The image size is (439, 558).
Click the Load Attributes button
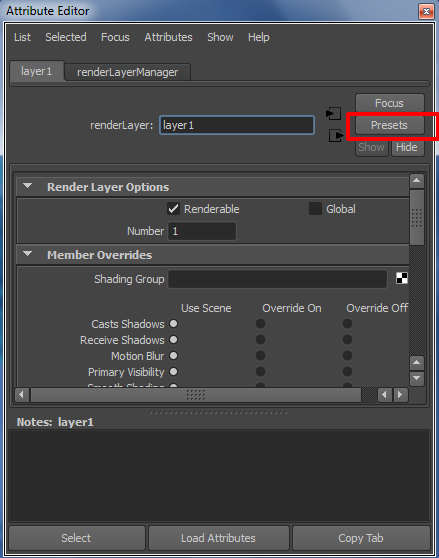coord(218,538)
